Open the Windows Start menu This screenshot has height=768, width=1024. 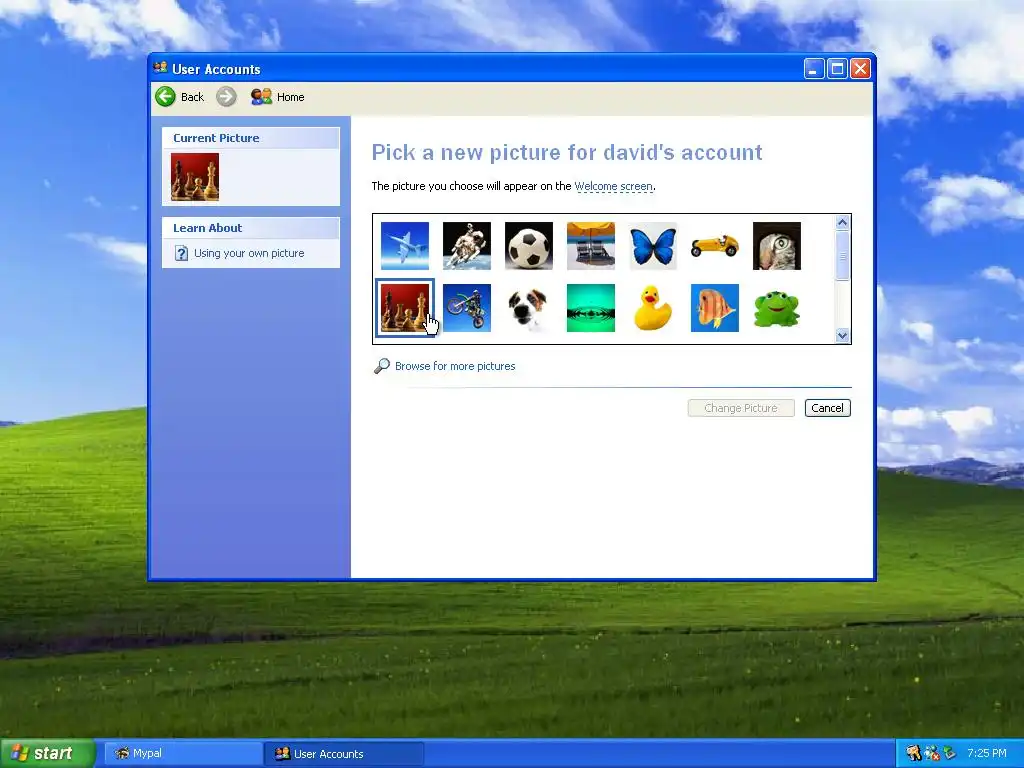[48, 753]
